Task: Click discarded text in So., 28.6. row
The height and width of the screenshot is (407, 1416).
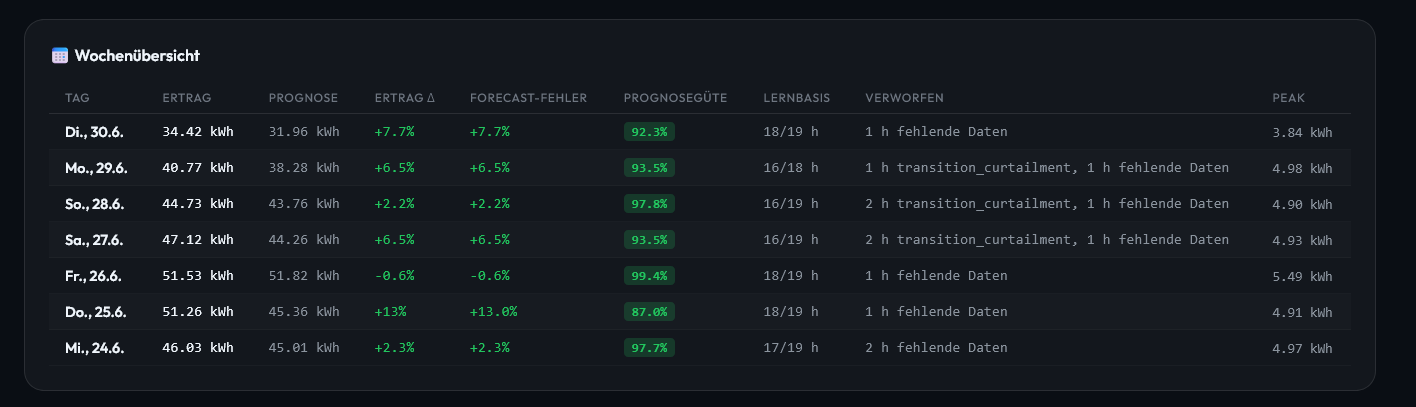Action: (x=1047, y=204)
